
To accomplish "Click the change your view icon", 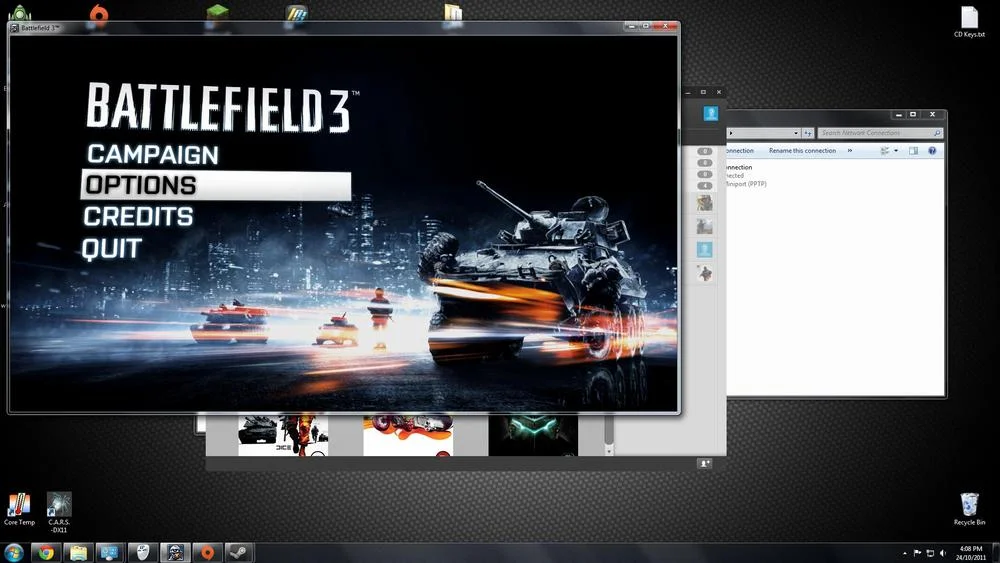I will [885, 150].
